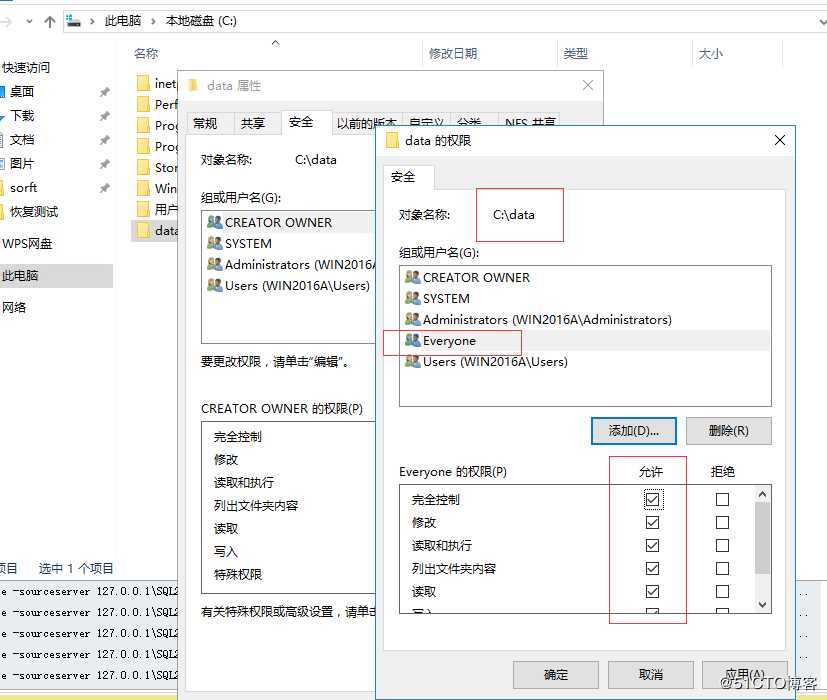The image size is (827, 700).
Task: Toggle 读取 allow checkbox
Action: (x=652, y=592)
